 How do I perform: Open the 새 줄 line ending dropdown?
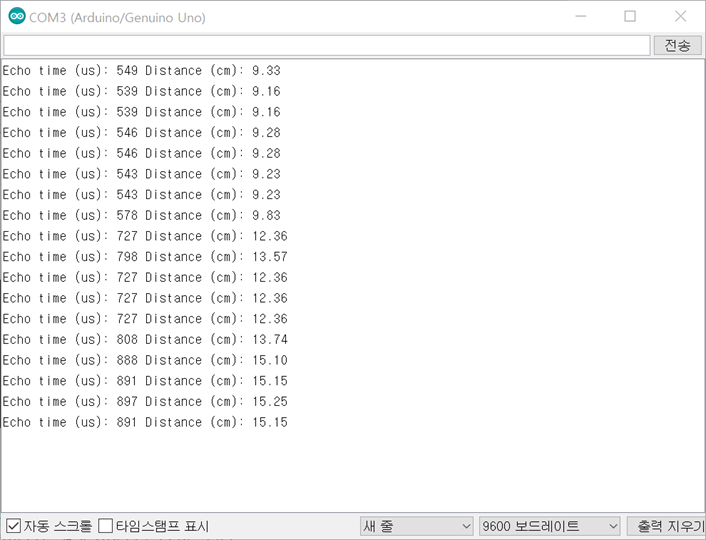pyautogui.click(x=416, y=526)
